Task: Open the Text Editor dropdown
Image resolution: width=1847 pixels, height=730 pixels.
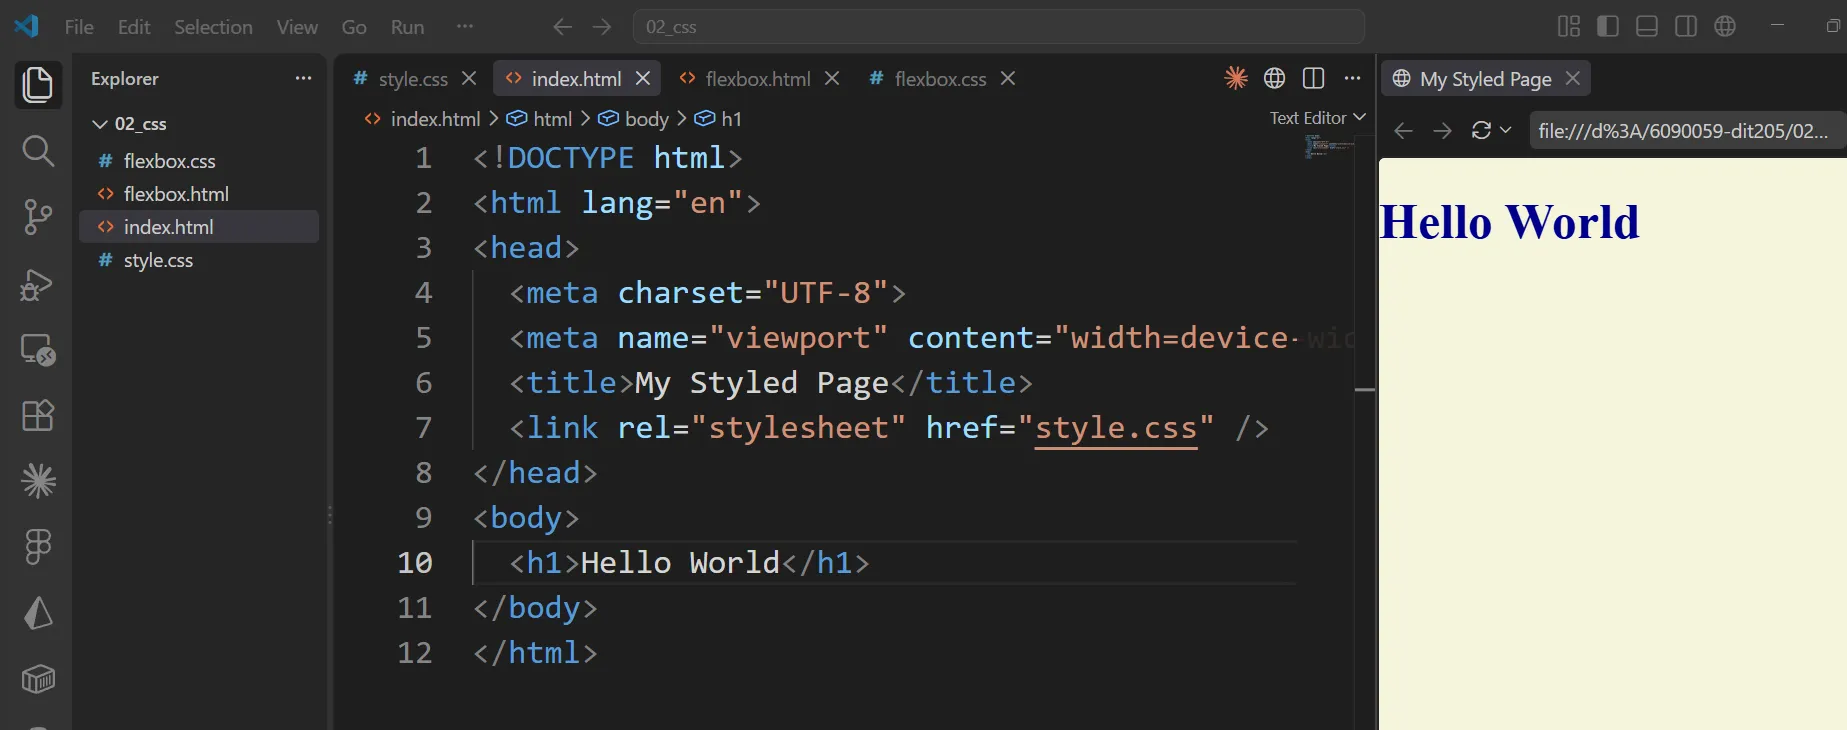Action: [x=1317, y=118]
